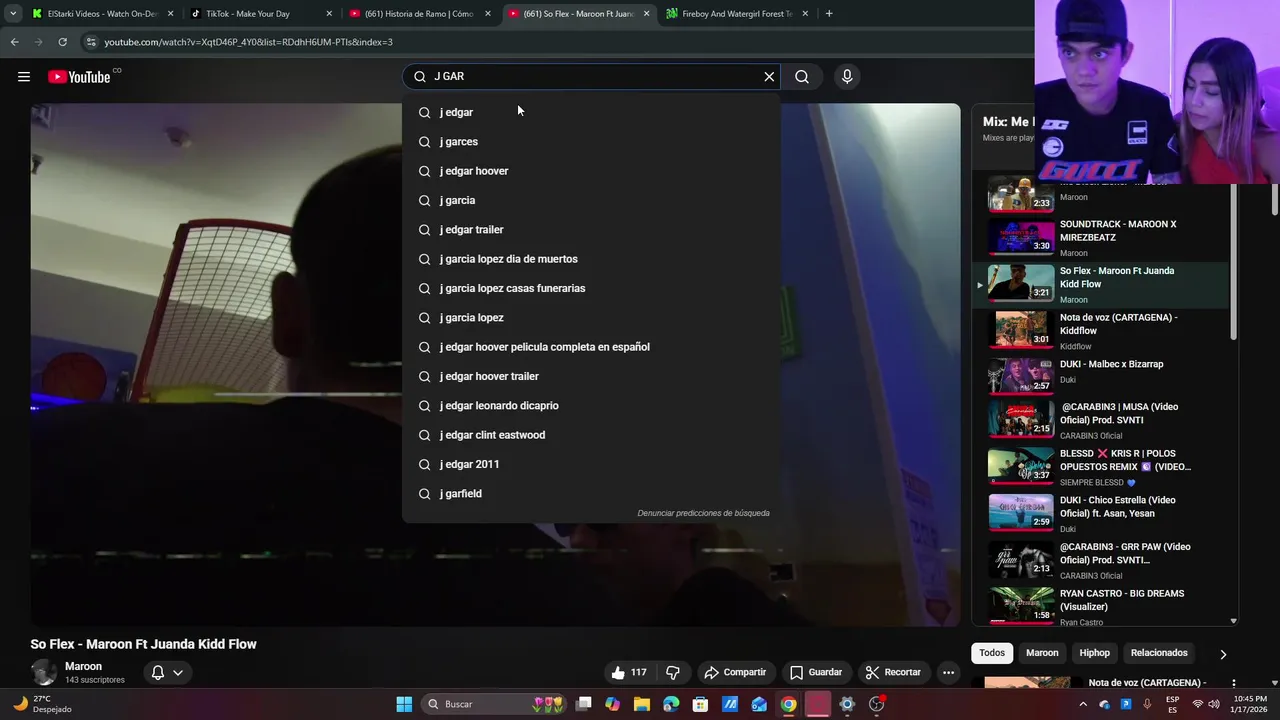This screenshot has width=1280, height=720.
Task: Like the video with thumbs up
Action: (x=628, y=672)
